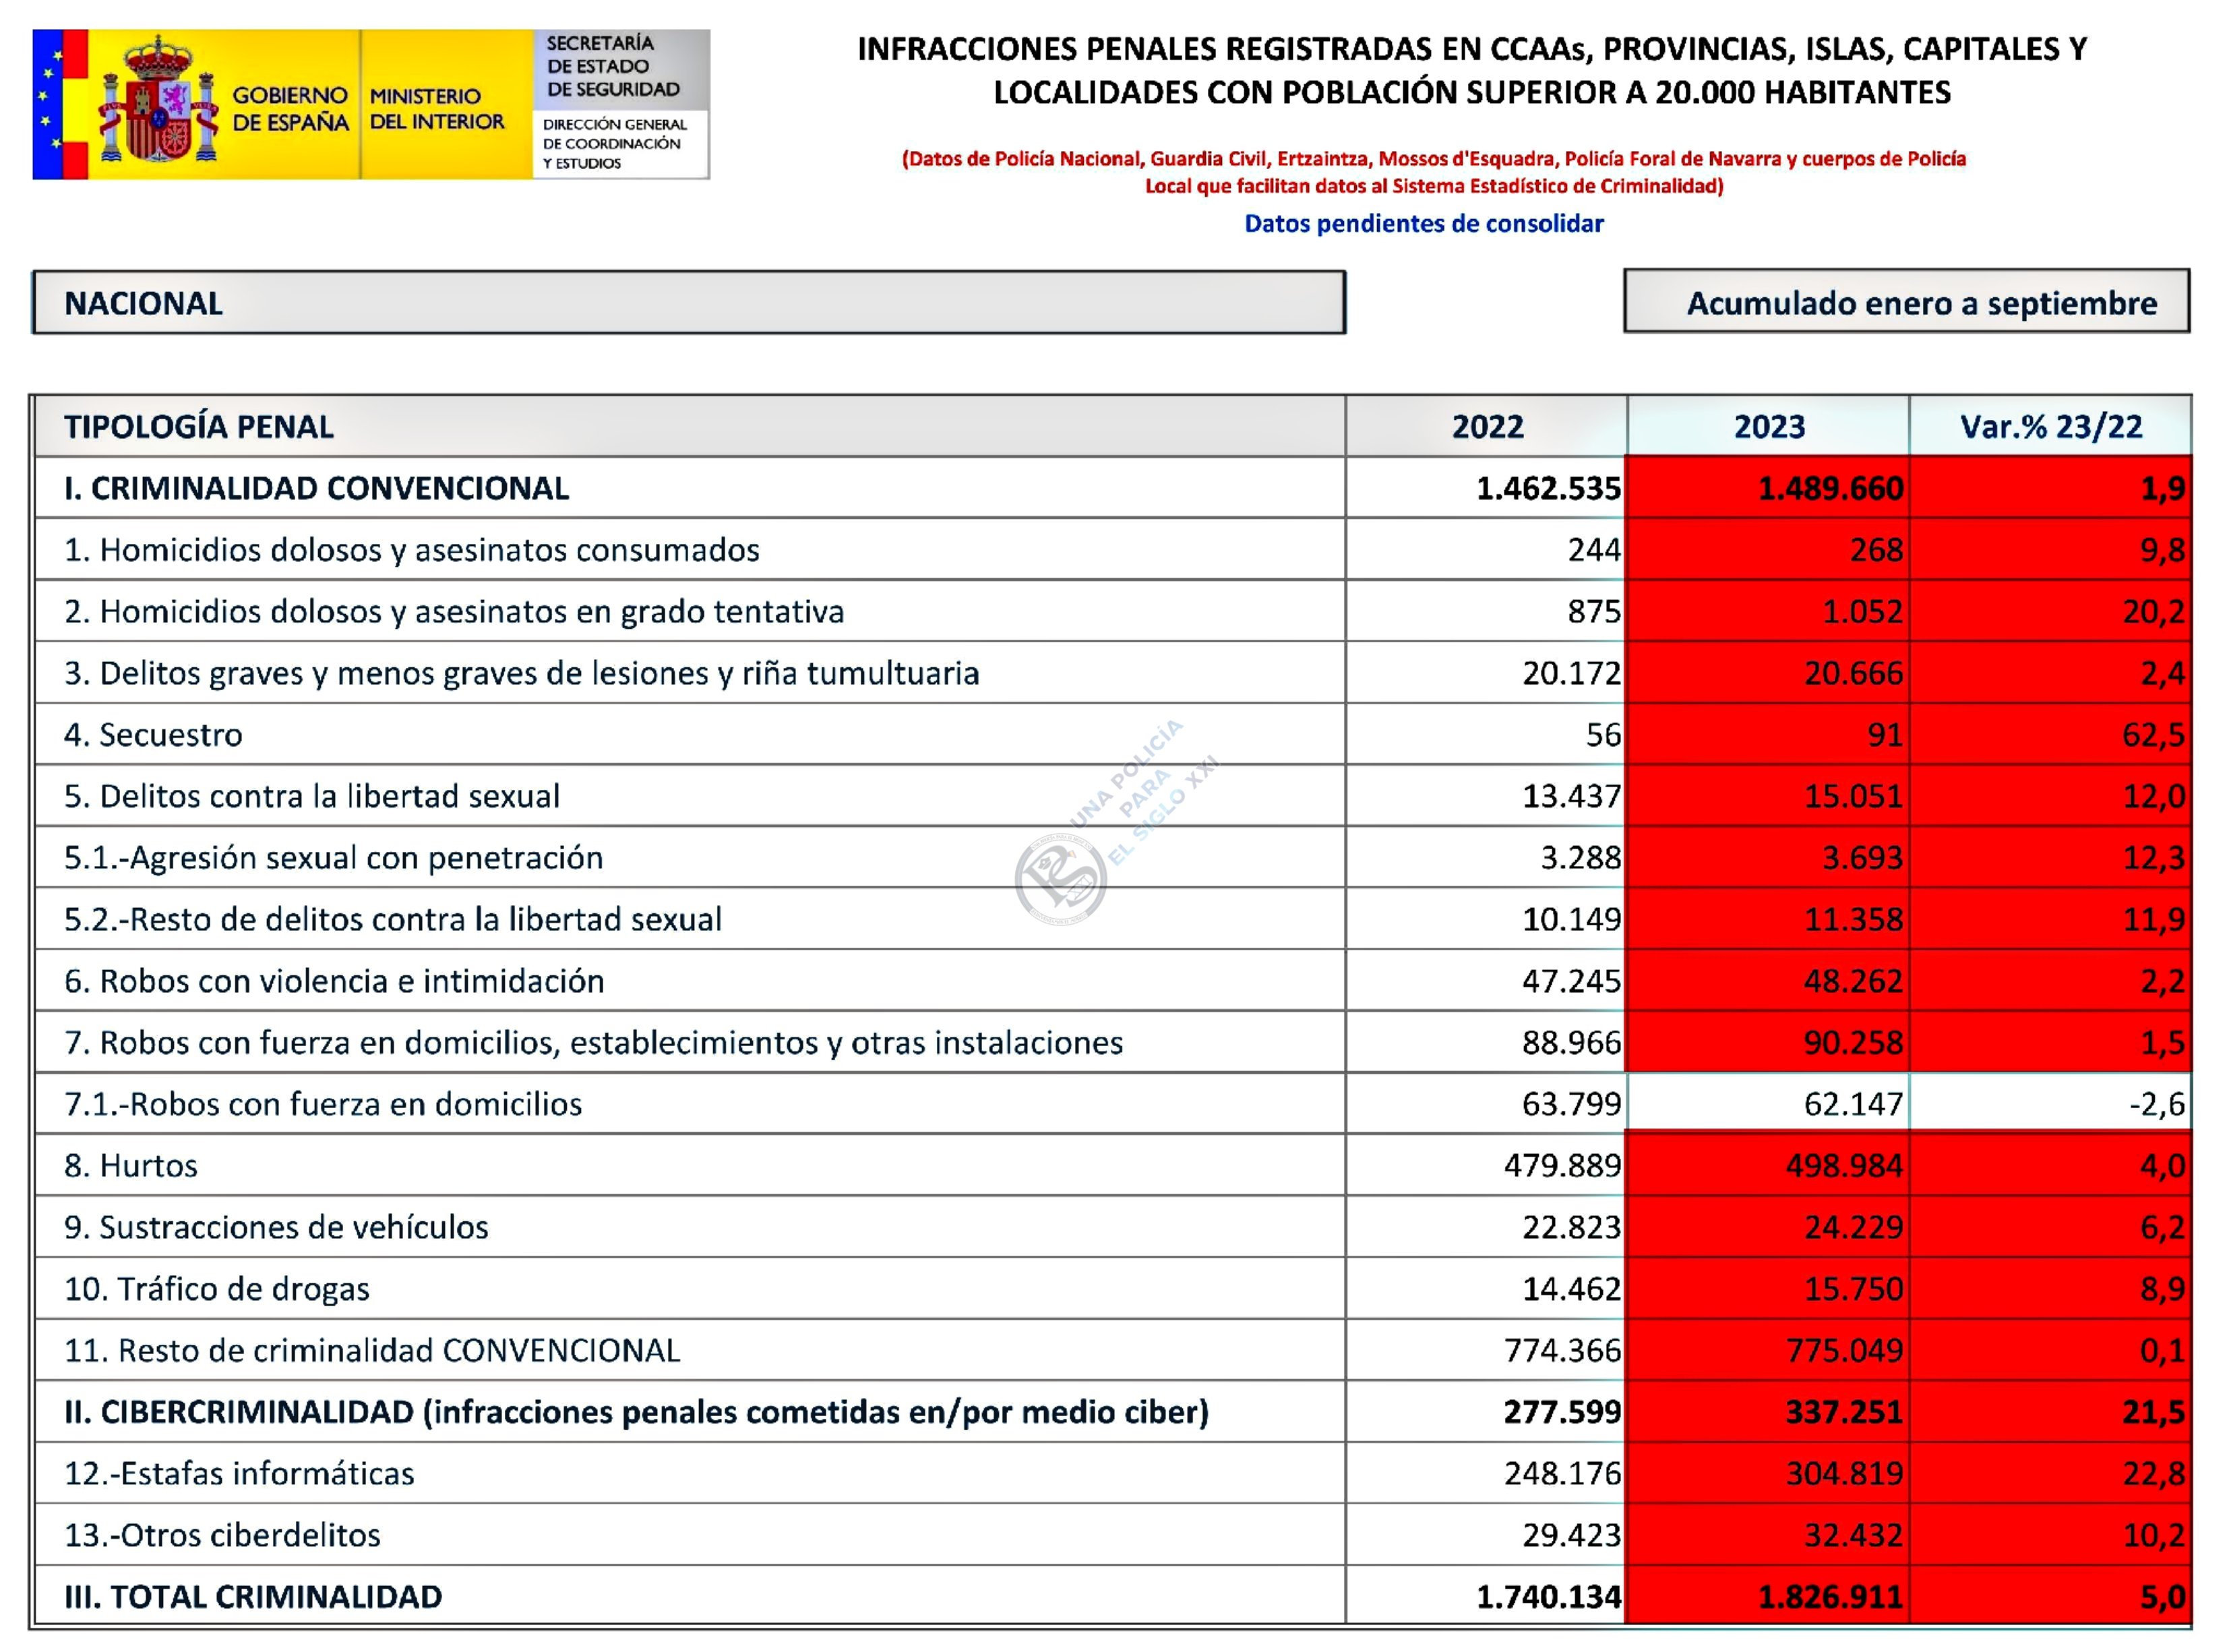2229x1652 pixels.
Task: Select 'Homicidios dolosos y asesinatos en grado tentativa'
Action: pyautogui.click(x=472, y=612)
